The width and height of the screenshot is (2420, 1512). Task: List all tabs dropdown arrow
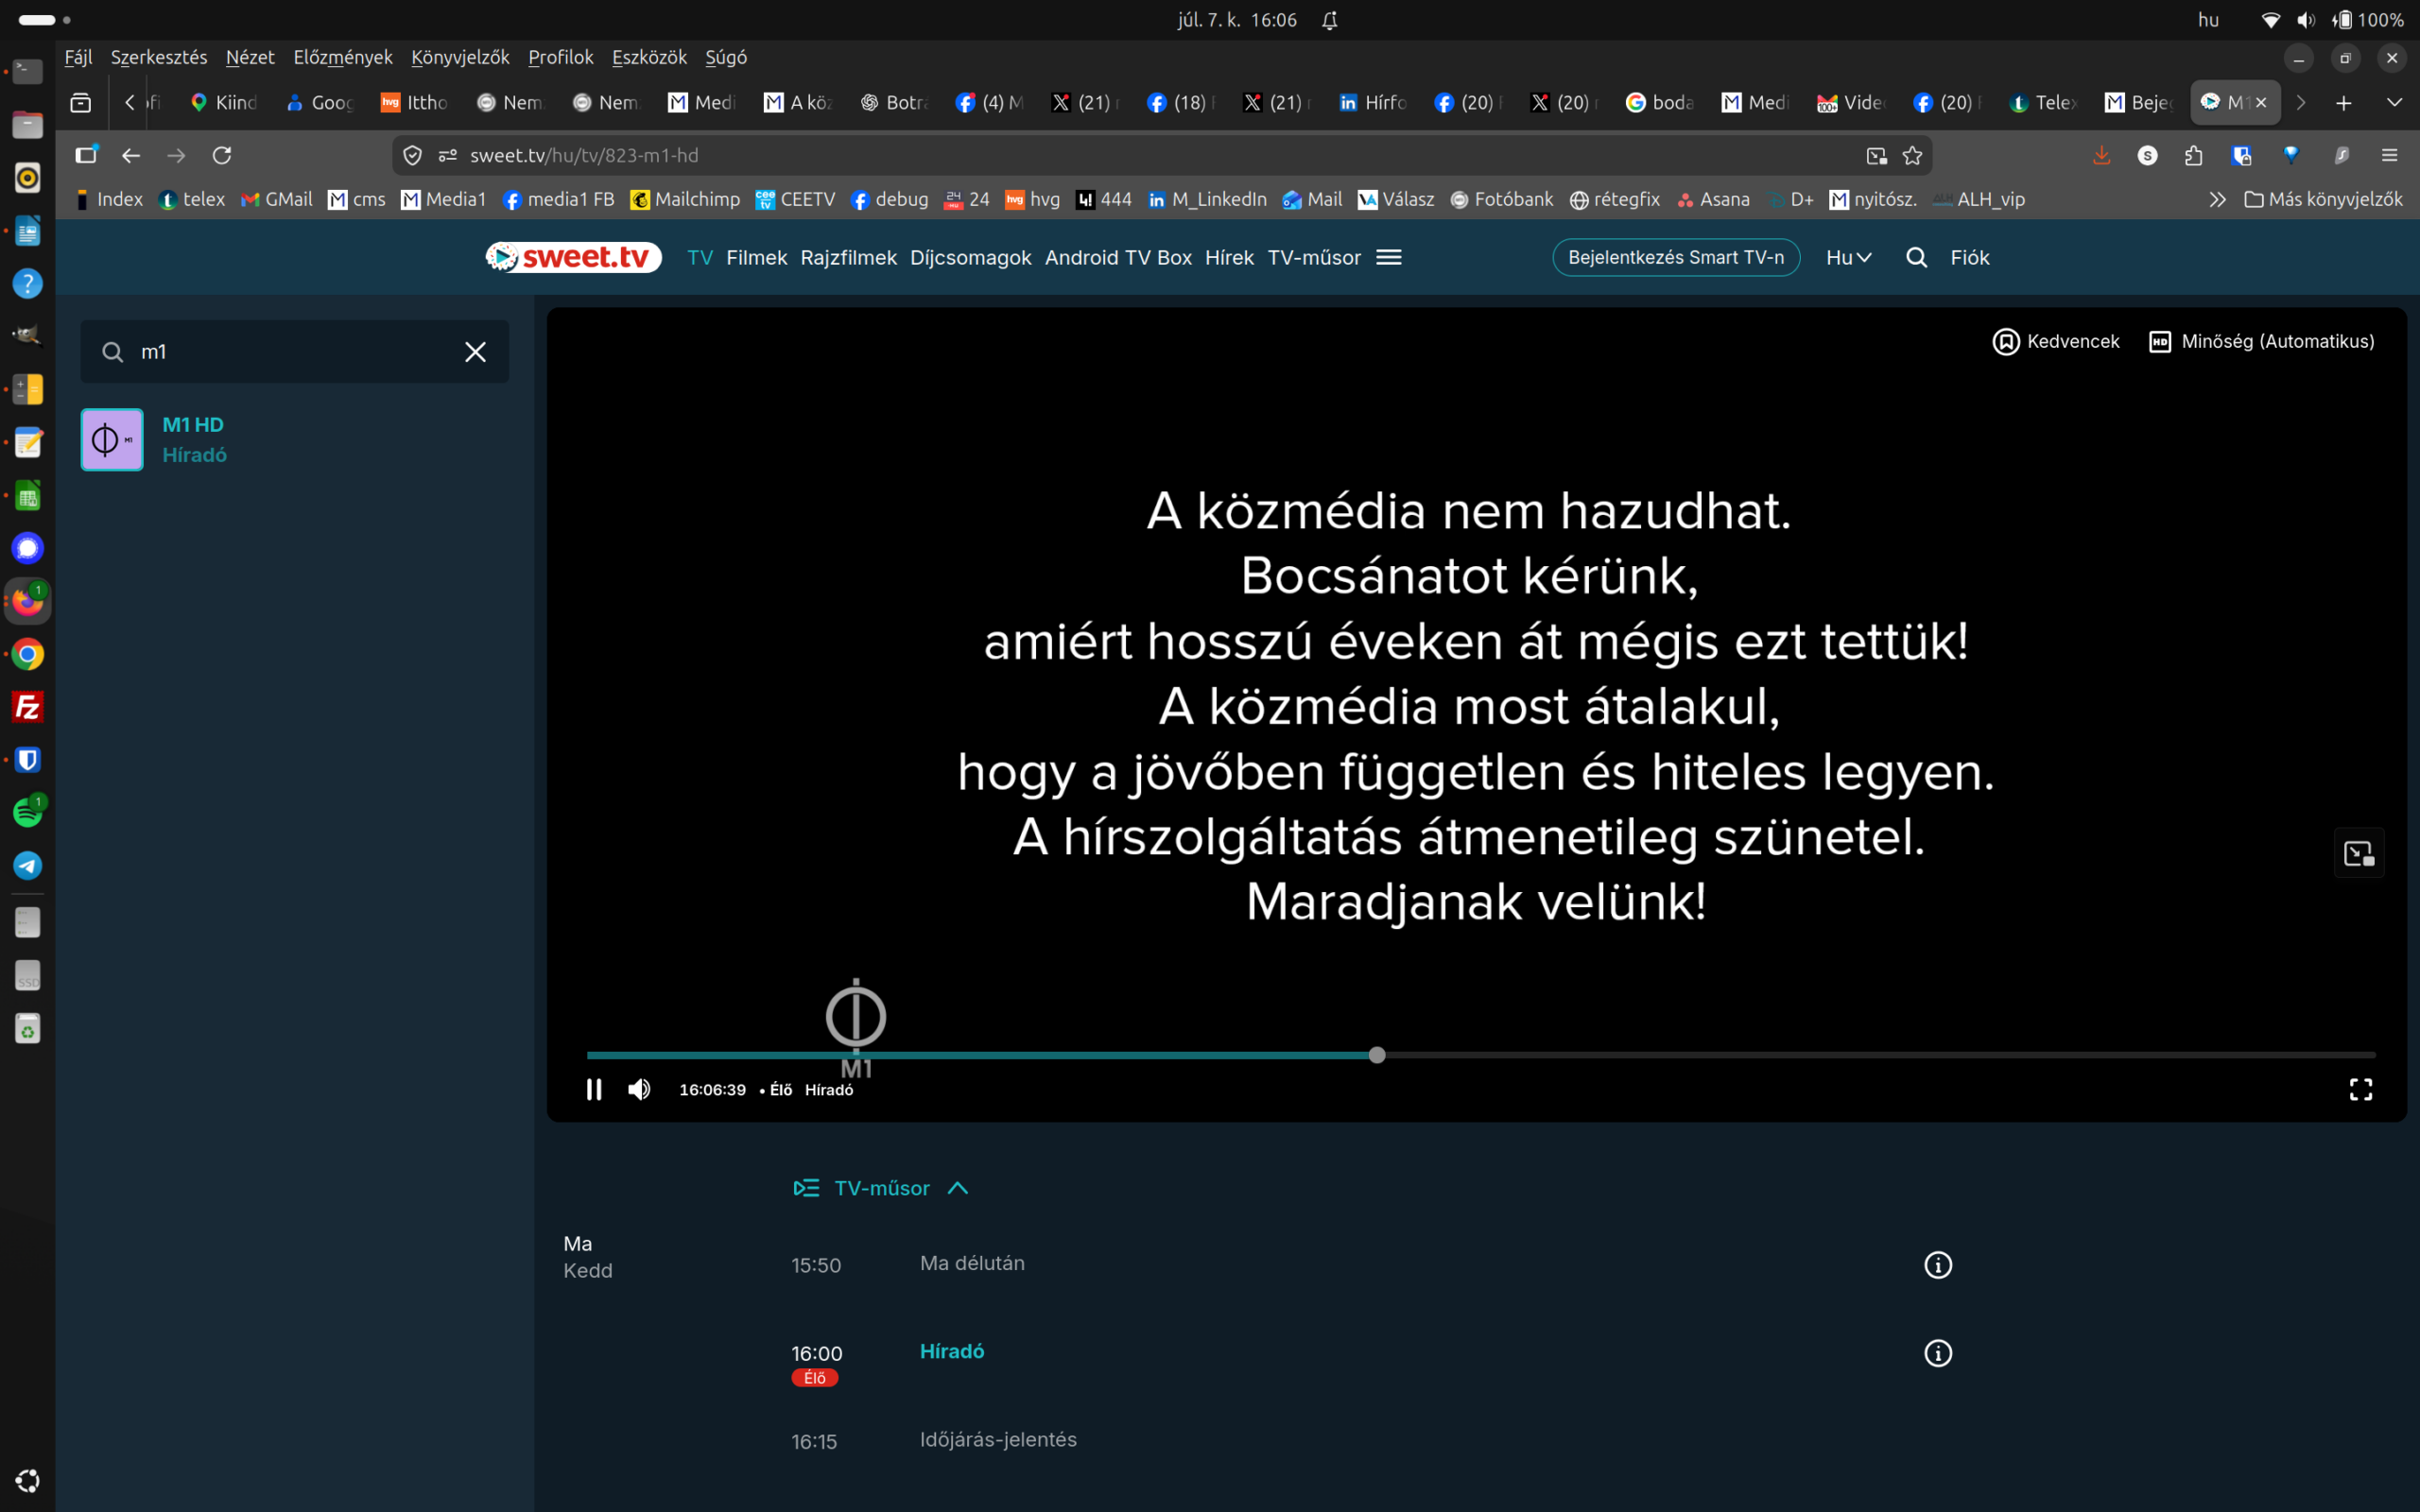click(x=2394, y=102)
